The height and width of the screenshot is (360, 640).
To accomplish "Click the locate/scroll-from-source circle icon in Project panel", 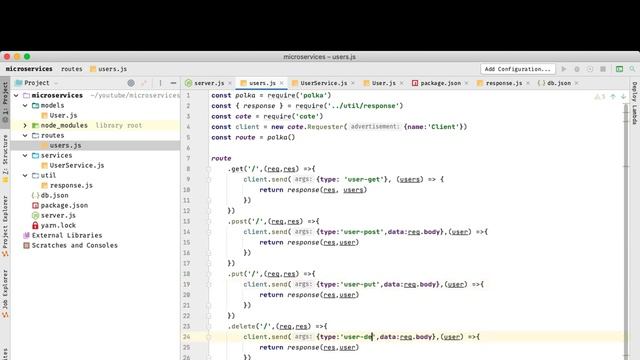I will pos(131,83).
